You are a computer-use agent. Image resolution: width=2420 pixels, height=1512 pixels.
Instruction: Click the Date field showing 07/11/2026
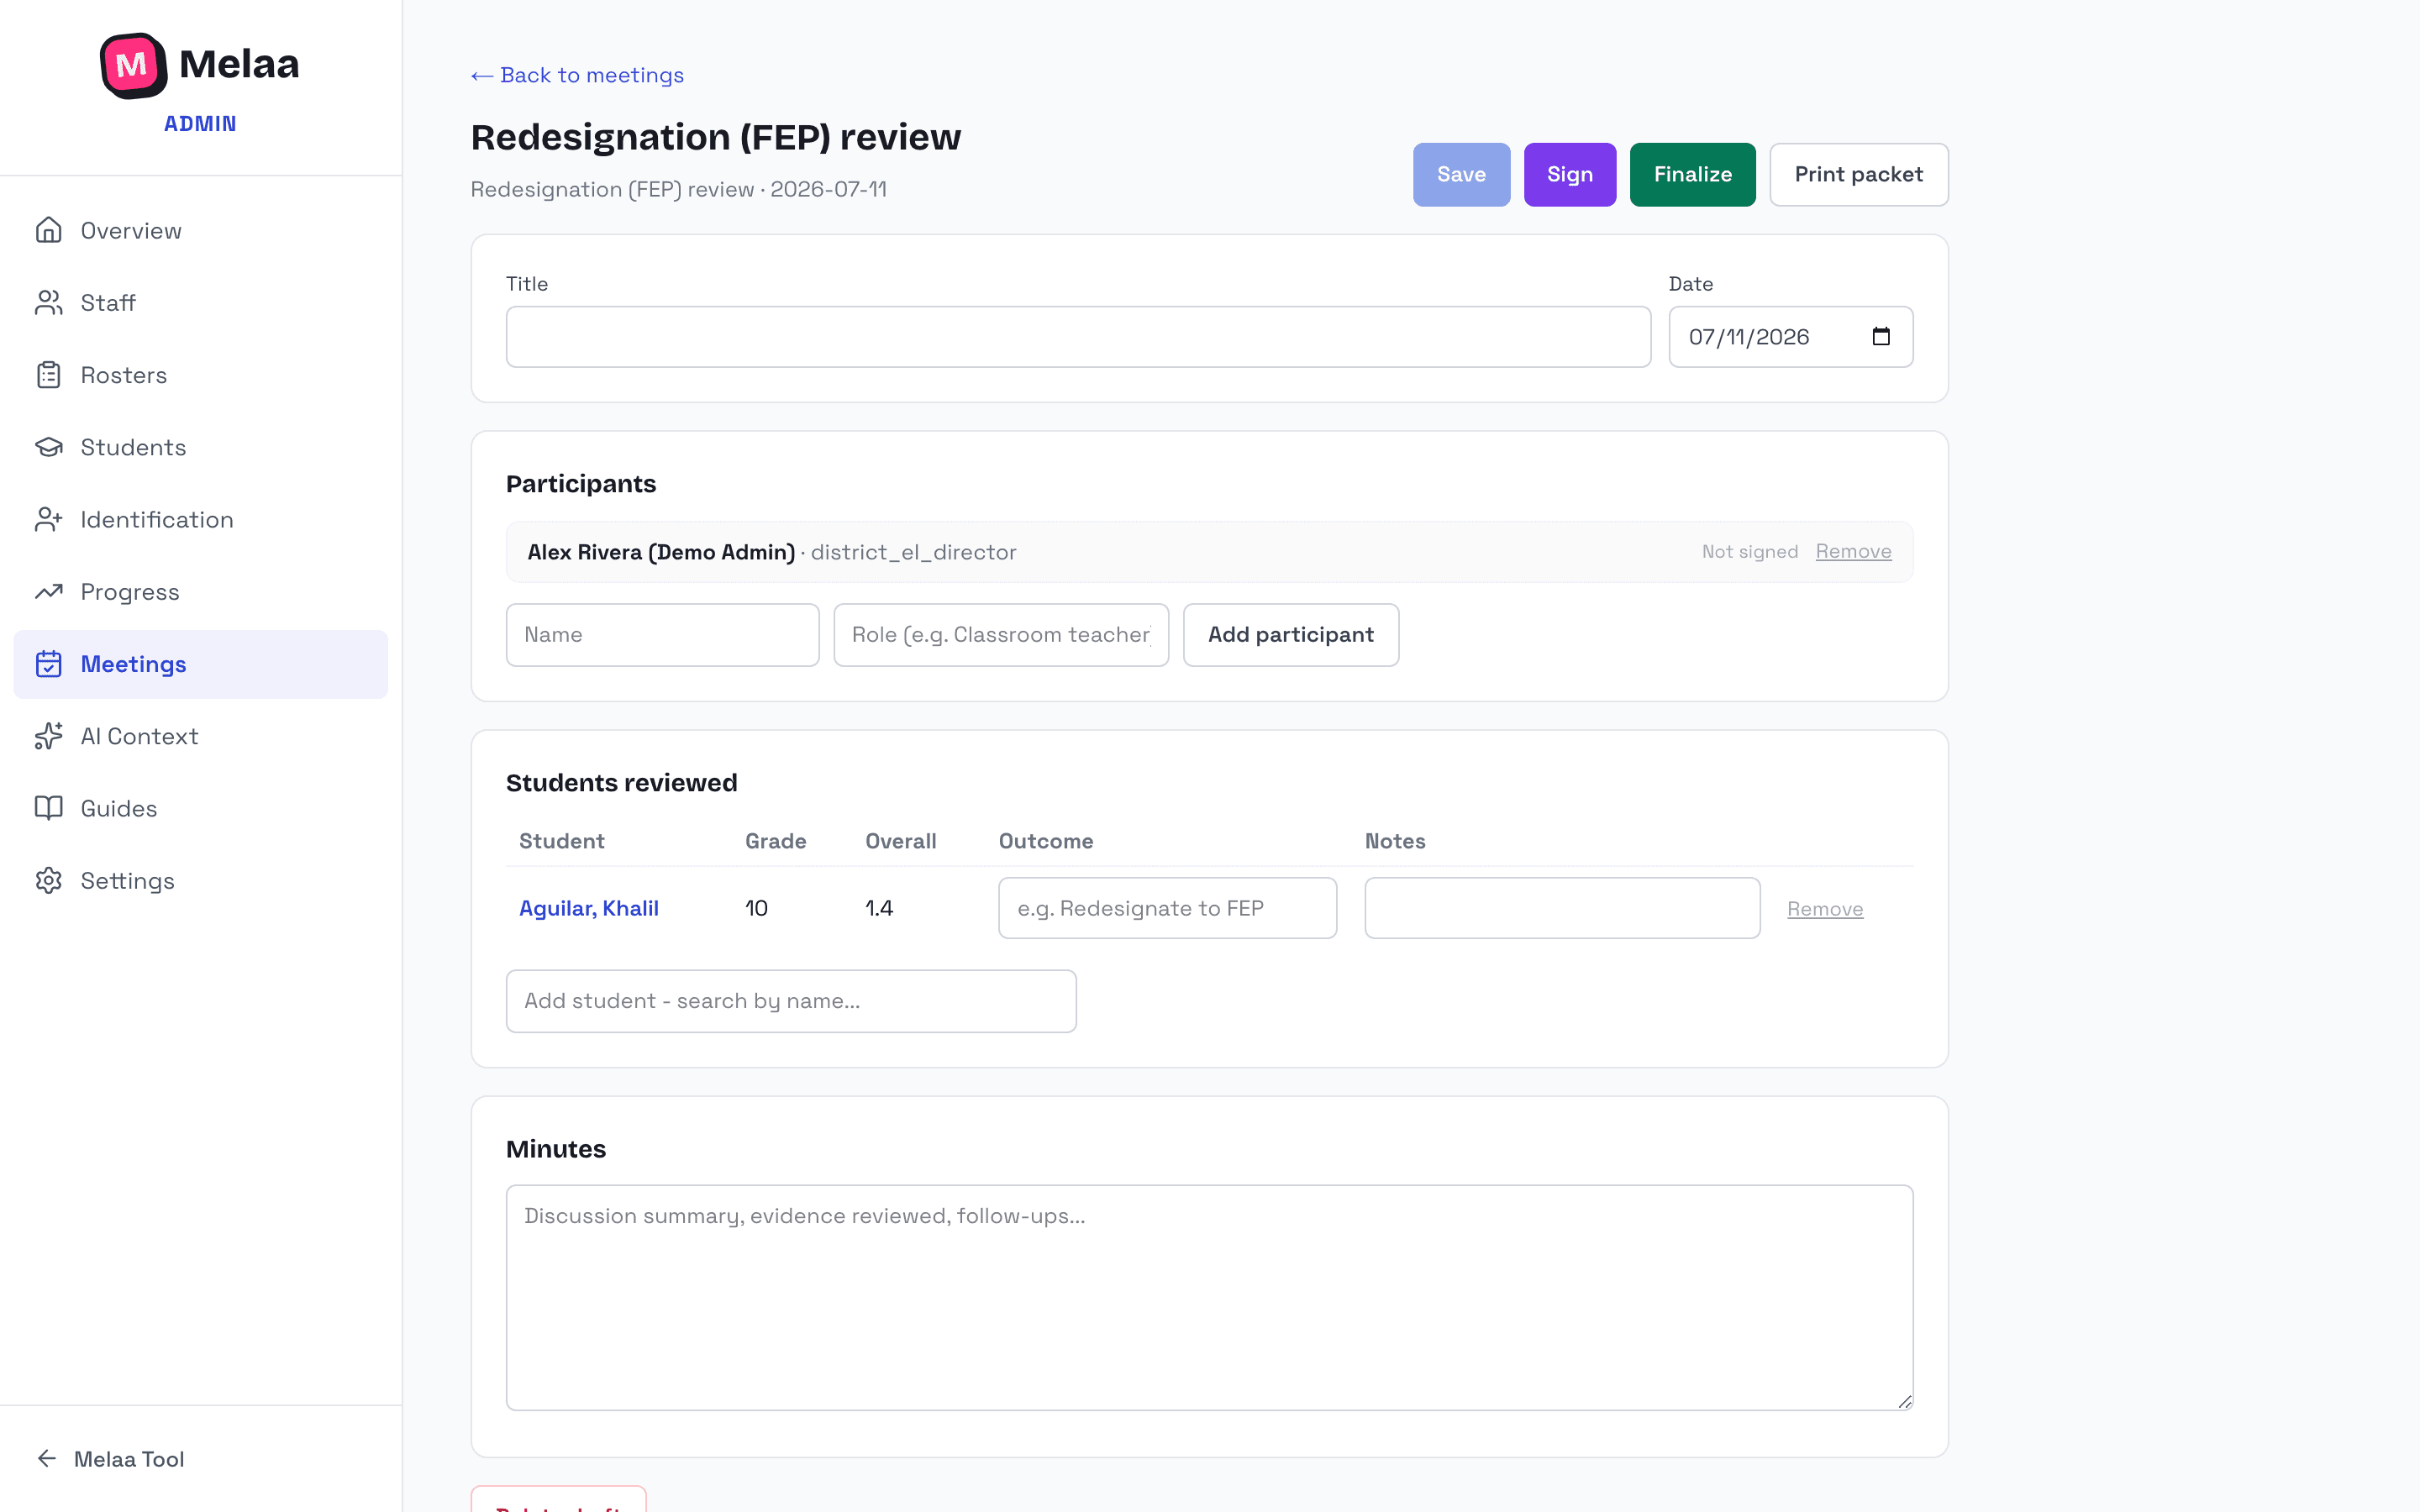(x=1790, y=336)
